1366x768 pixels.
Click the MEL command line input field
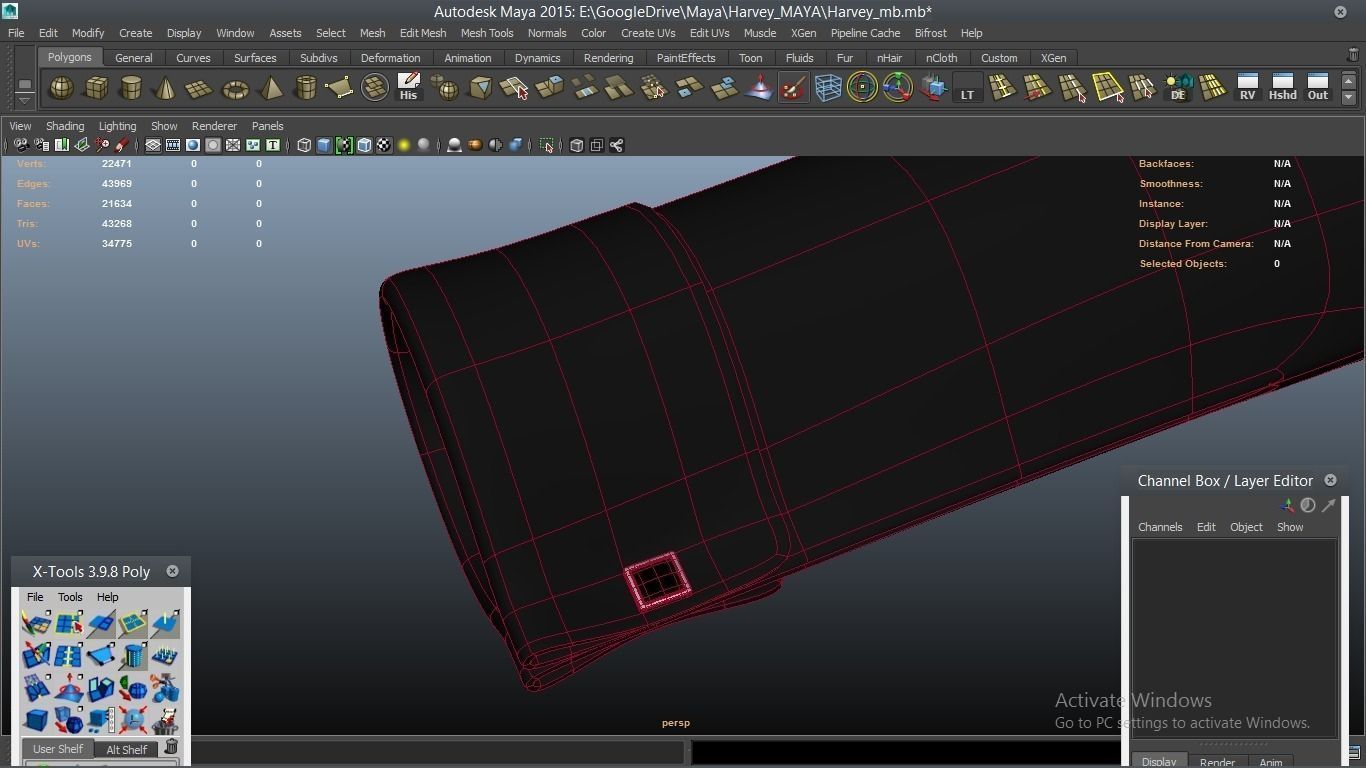[x=437, y=751]
